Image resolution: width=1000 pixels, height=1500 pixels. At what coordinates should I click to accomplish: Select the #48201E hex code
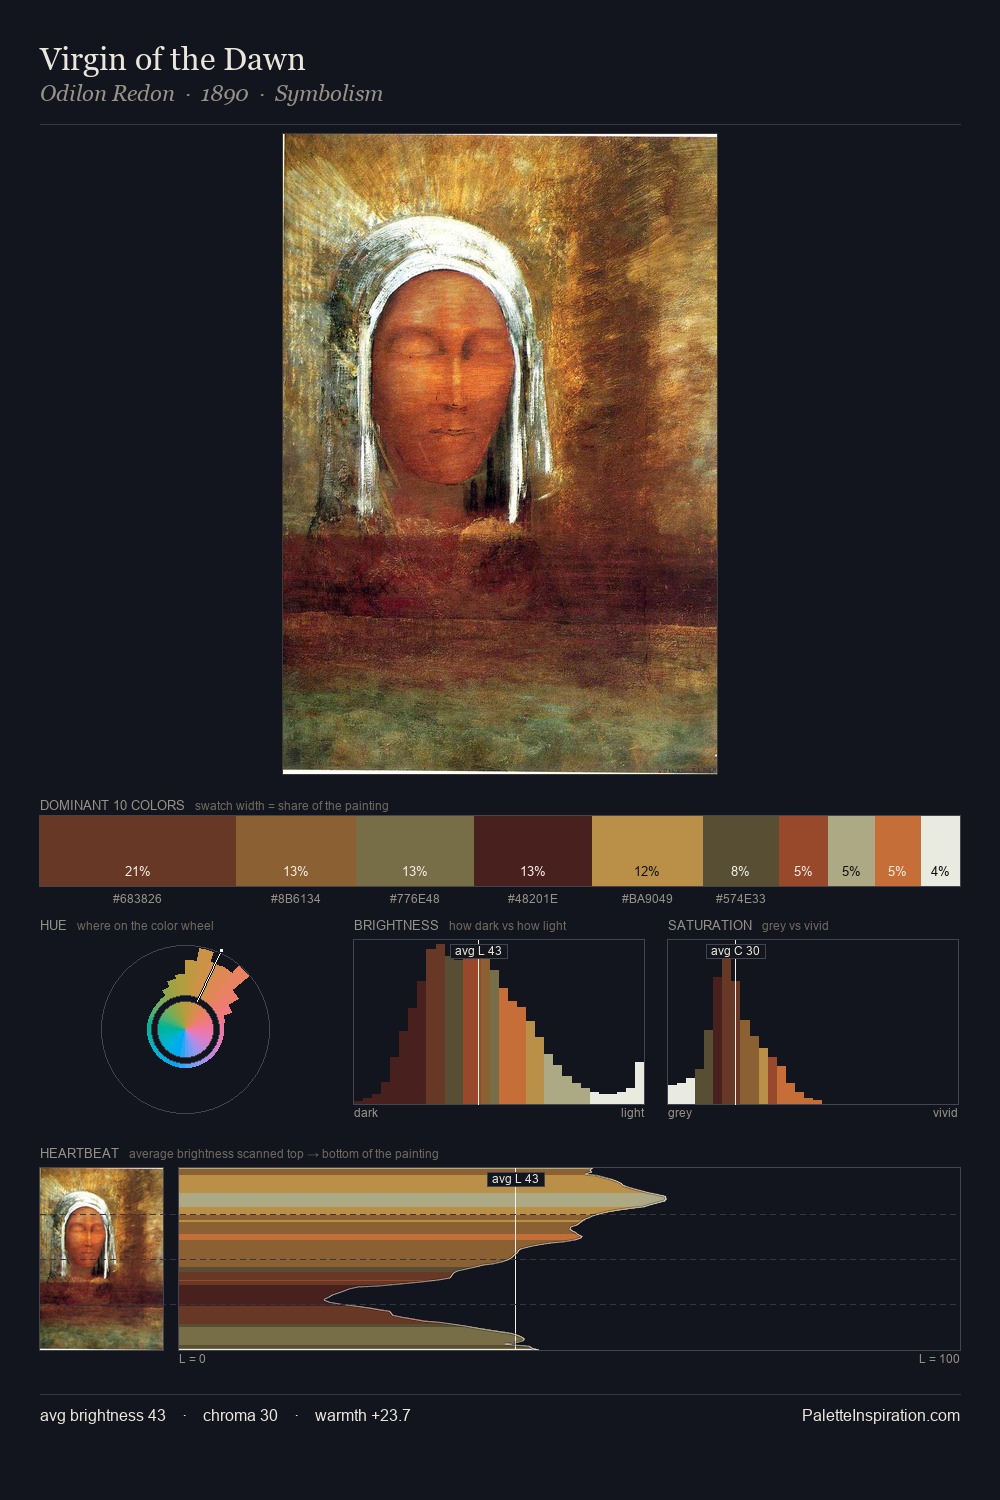533,899
